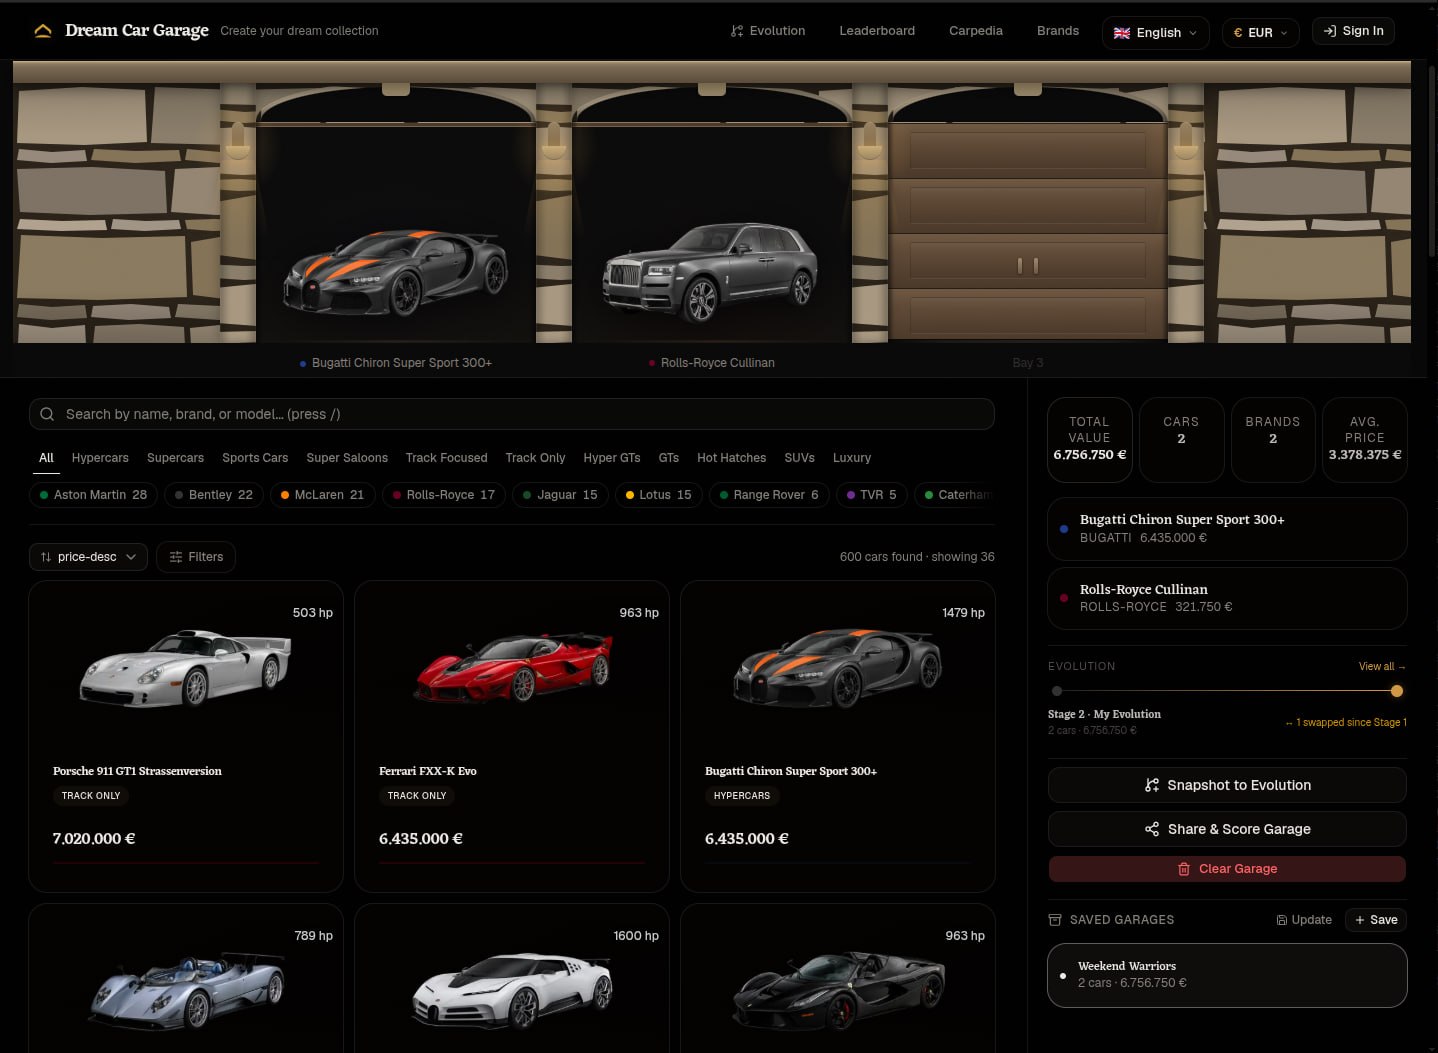Click the empty Bay 3 garage door
The width and height of the screenshot is (1438, 1053).
(x=1028, y=232)
